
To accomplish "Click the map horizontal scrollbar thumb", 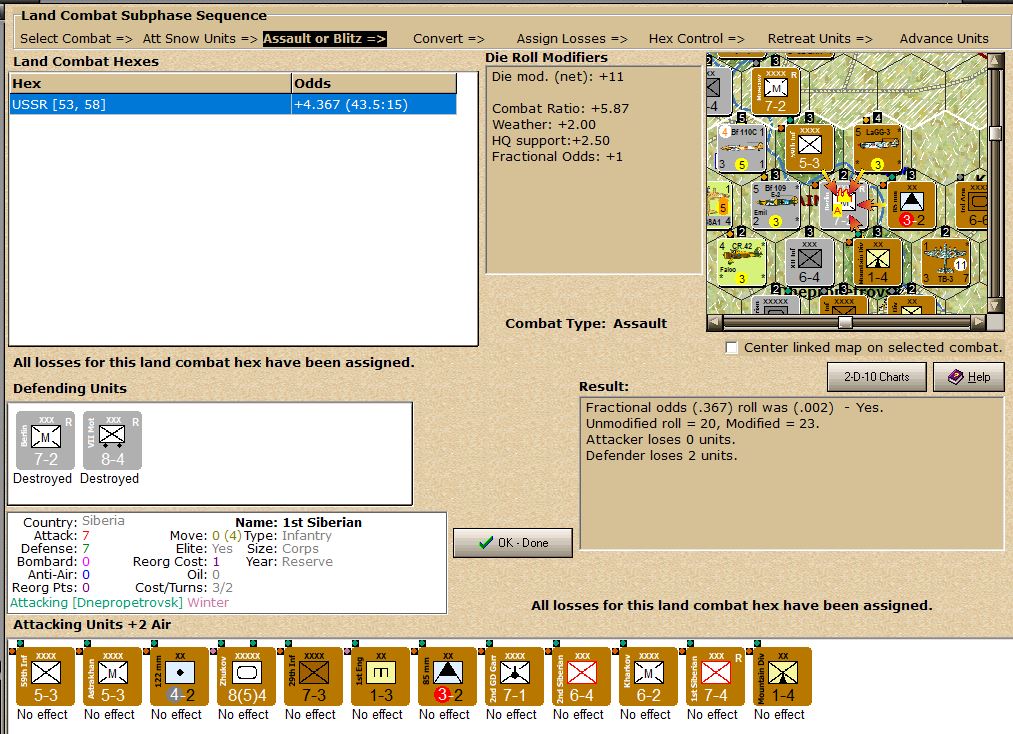I will point(845,322).
